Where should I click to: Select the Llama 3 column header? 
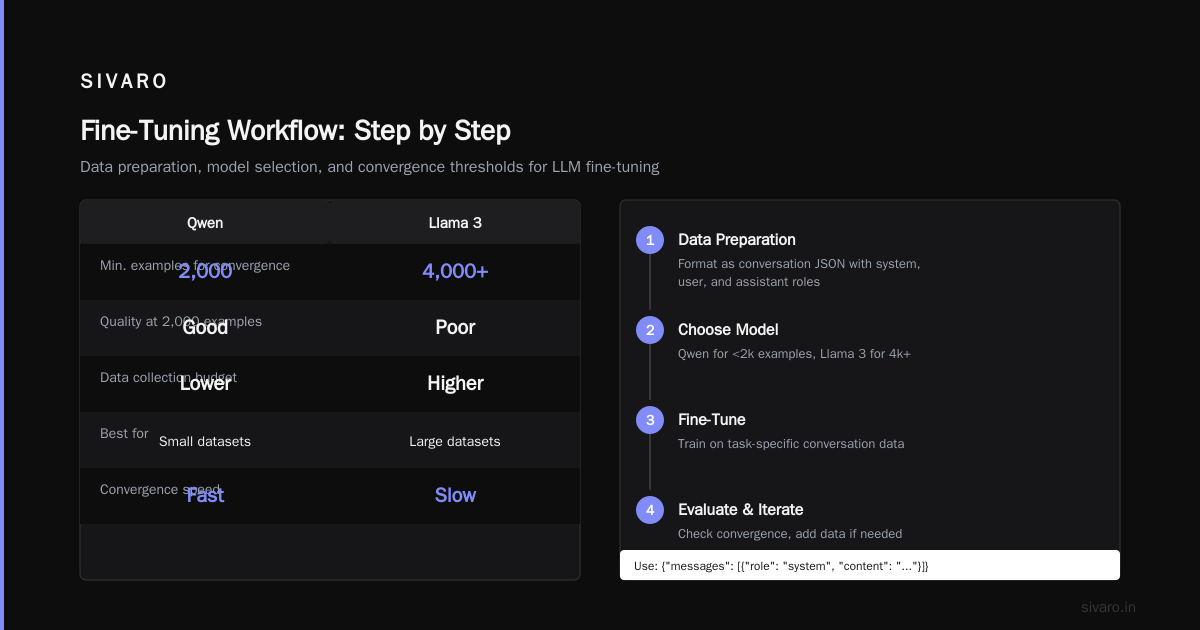click(x=455, y=222)
